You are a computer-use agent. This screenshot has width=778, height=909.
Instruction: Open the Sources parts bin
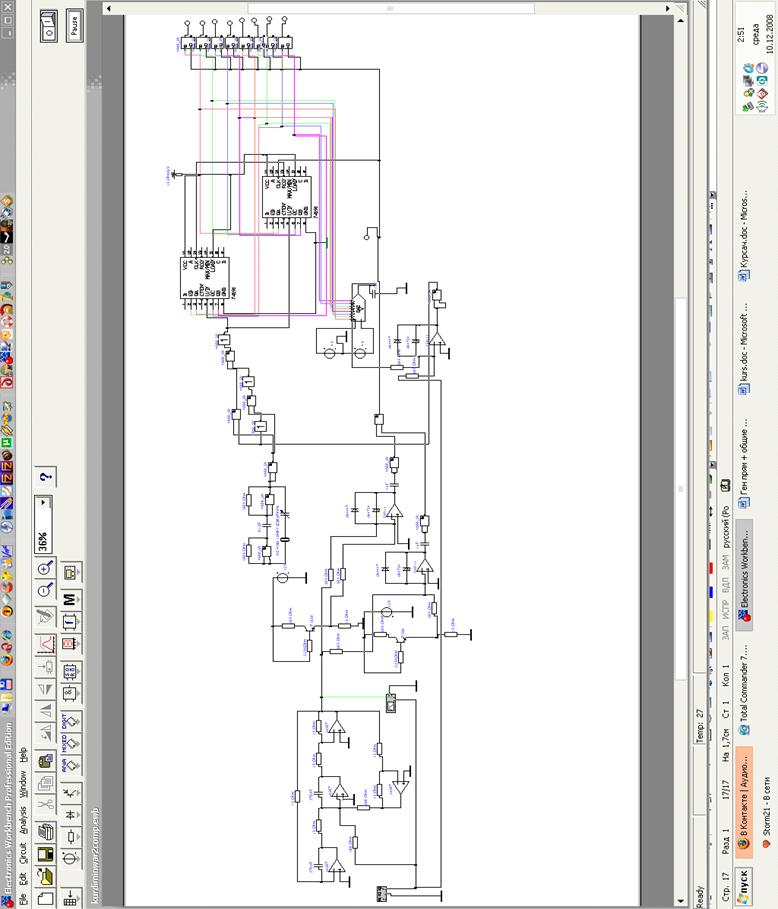pyautogui.click(x=70, y=858)
